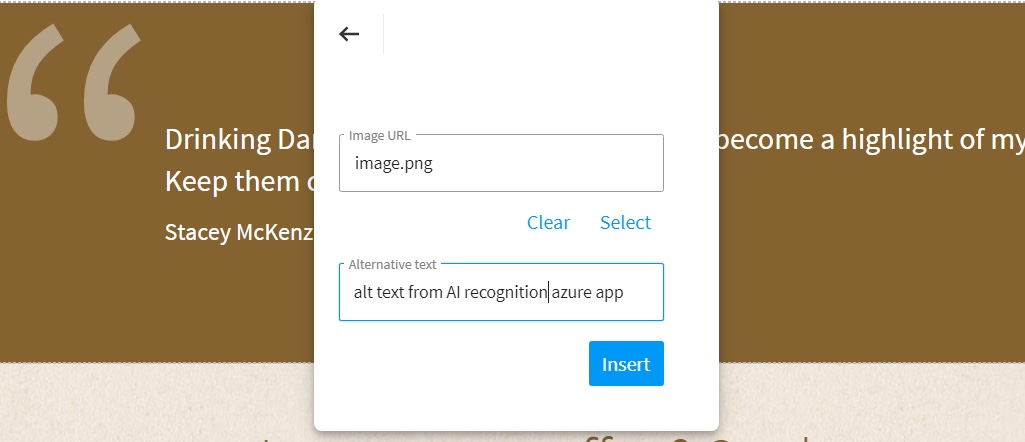Focus the Image URL field
Screen dimensions: 1025x442
coord(560,163)
